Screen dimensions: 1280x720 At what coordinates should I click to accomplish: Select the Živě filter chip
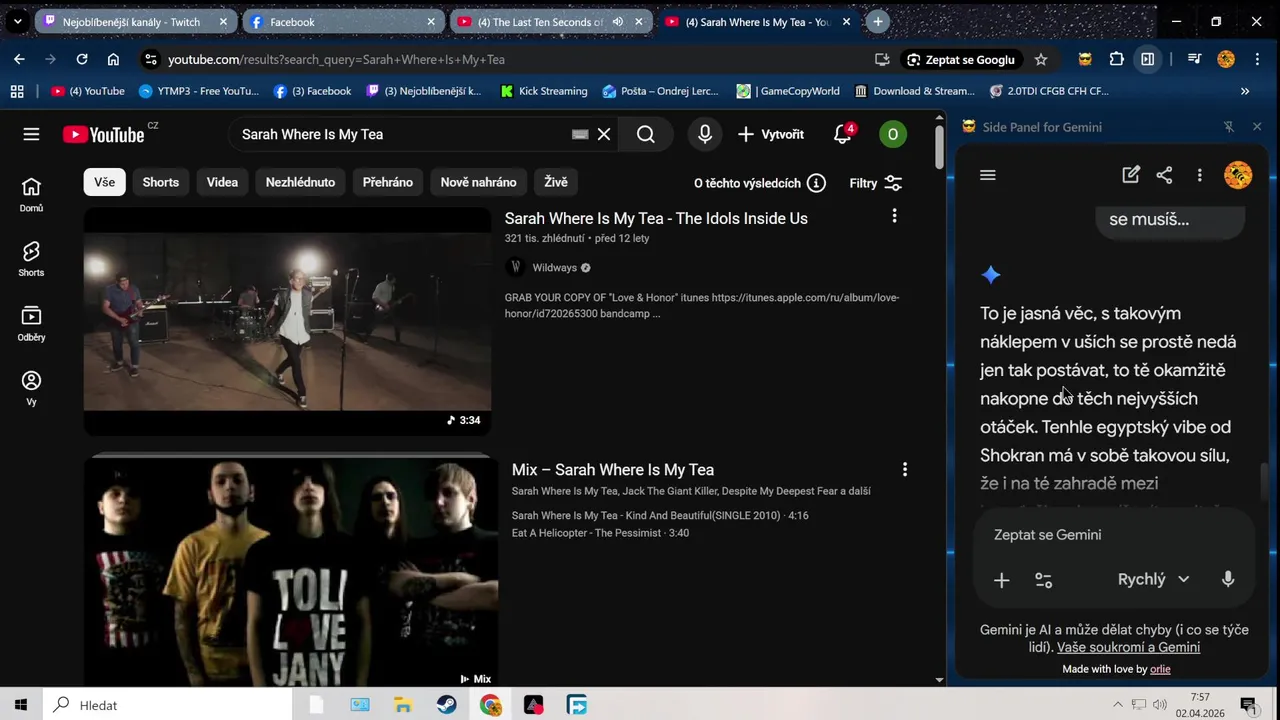pos(556,182)
